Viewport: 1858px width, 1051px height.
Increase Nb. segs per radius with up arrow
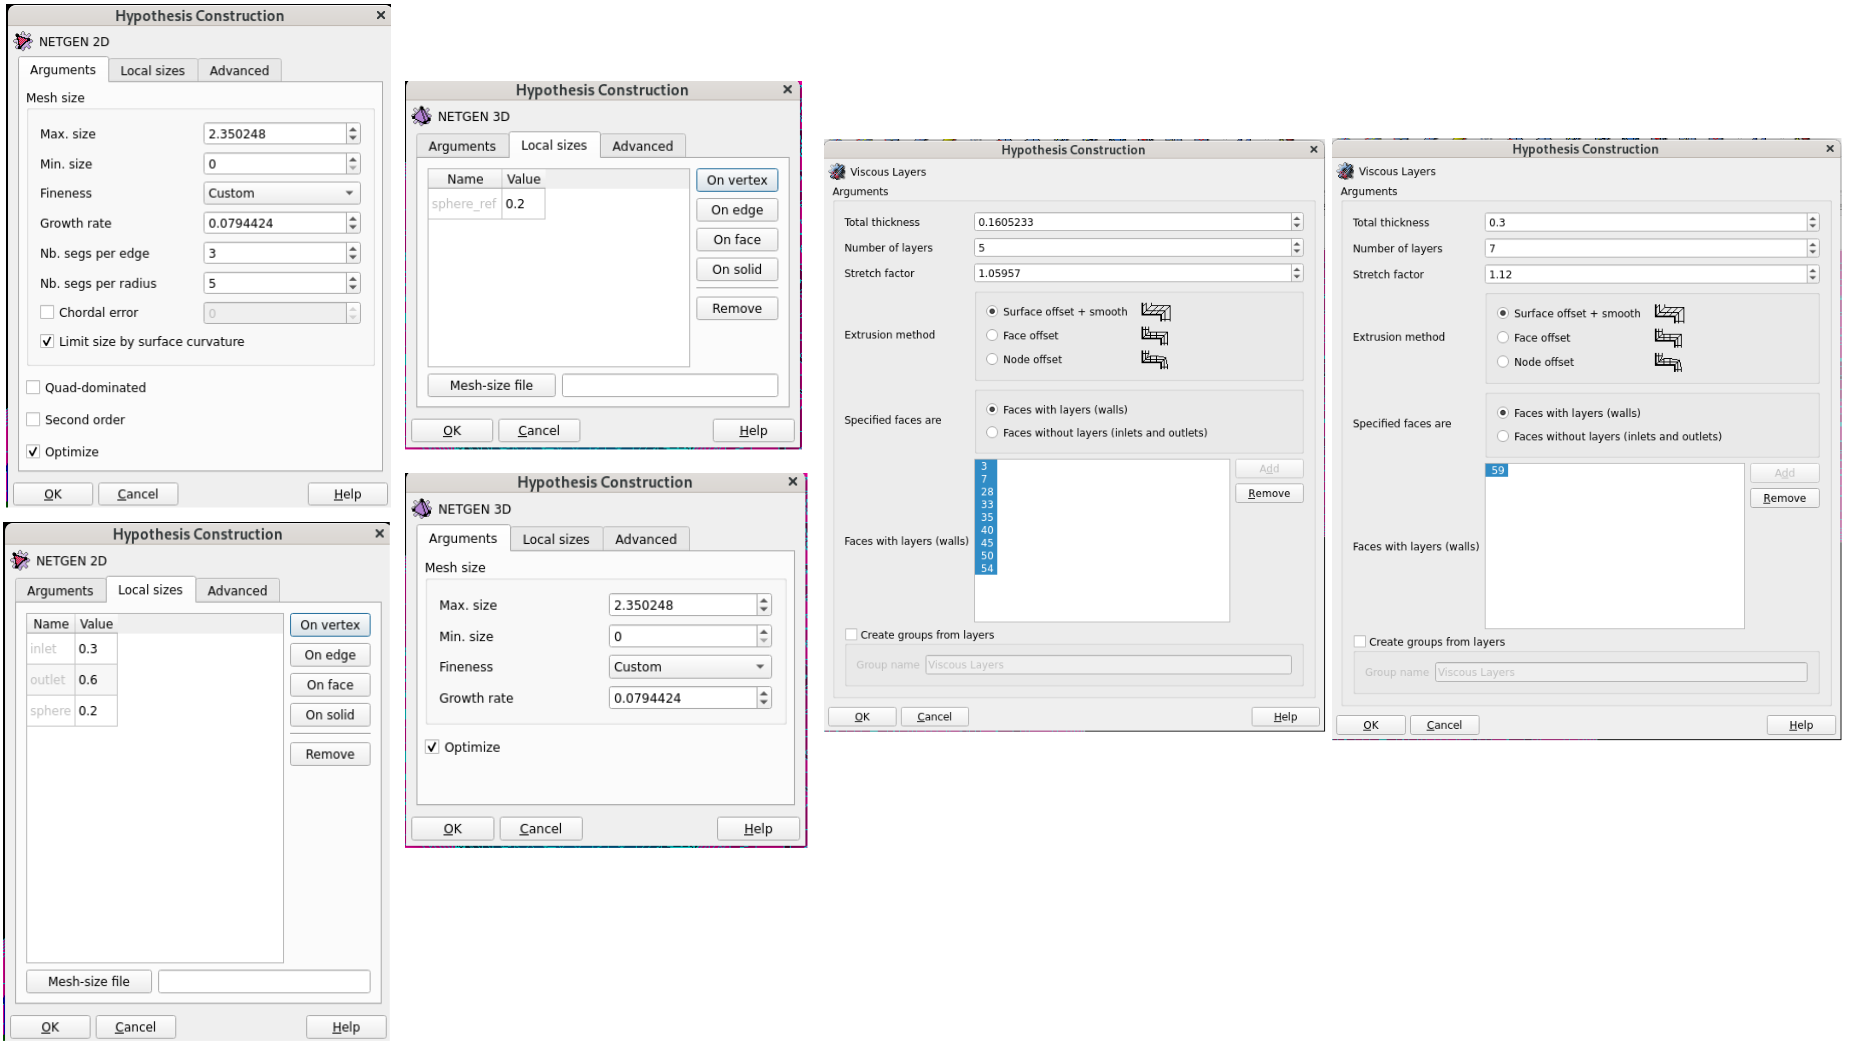click(353, 279)
